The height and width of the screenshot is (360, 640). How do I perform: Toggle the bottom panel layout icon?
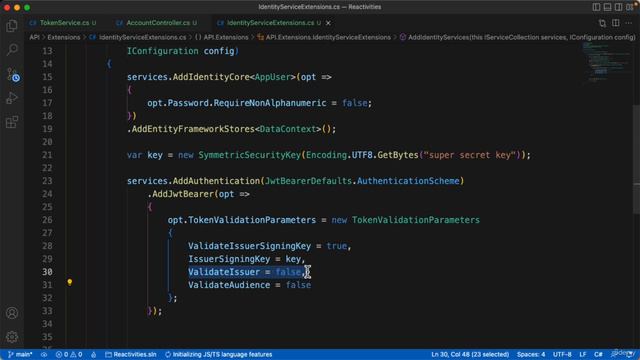click(x=607, y=7)
